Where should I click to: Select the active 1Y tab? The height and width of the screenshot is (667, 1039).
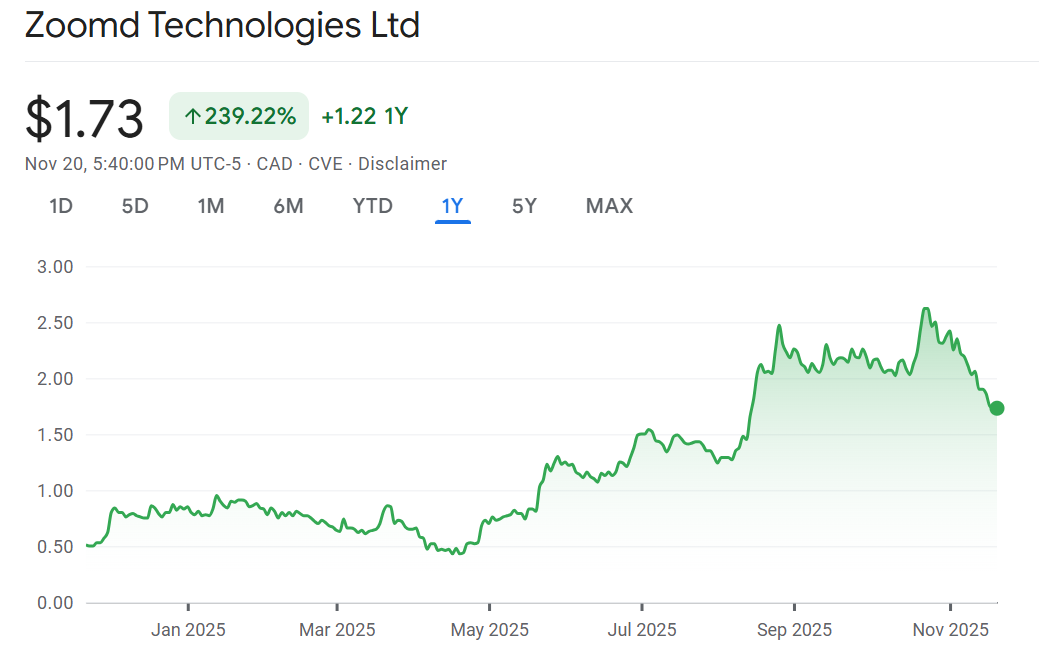452,206
